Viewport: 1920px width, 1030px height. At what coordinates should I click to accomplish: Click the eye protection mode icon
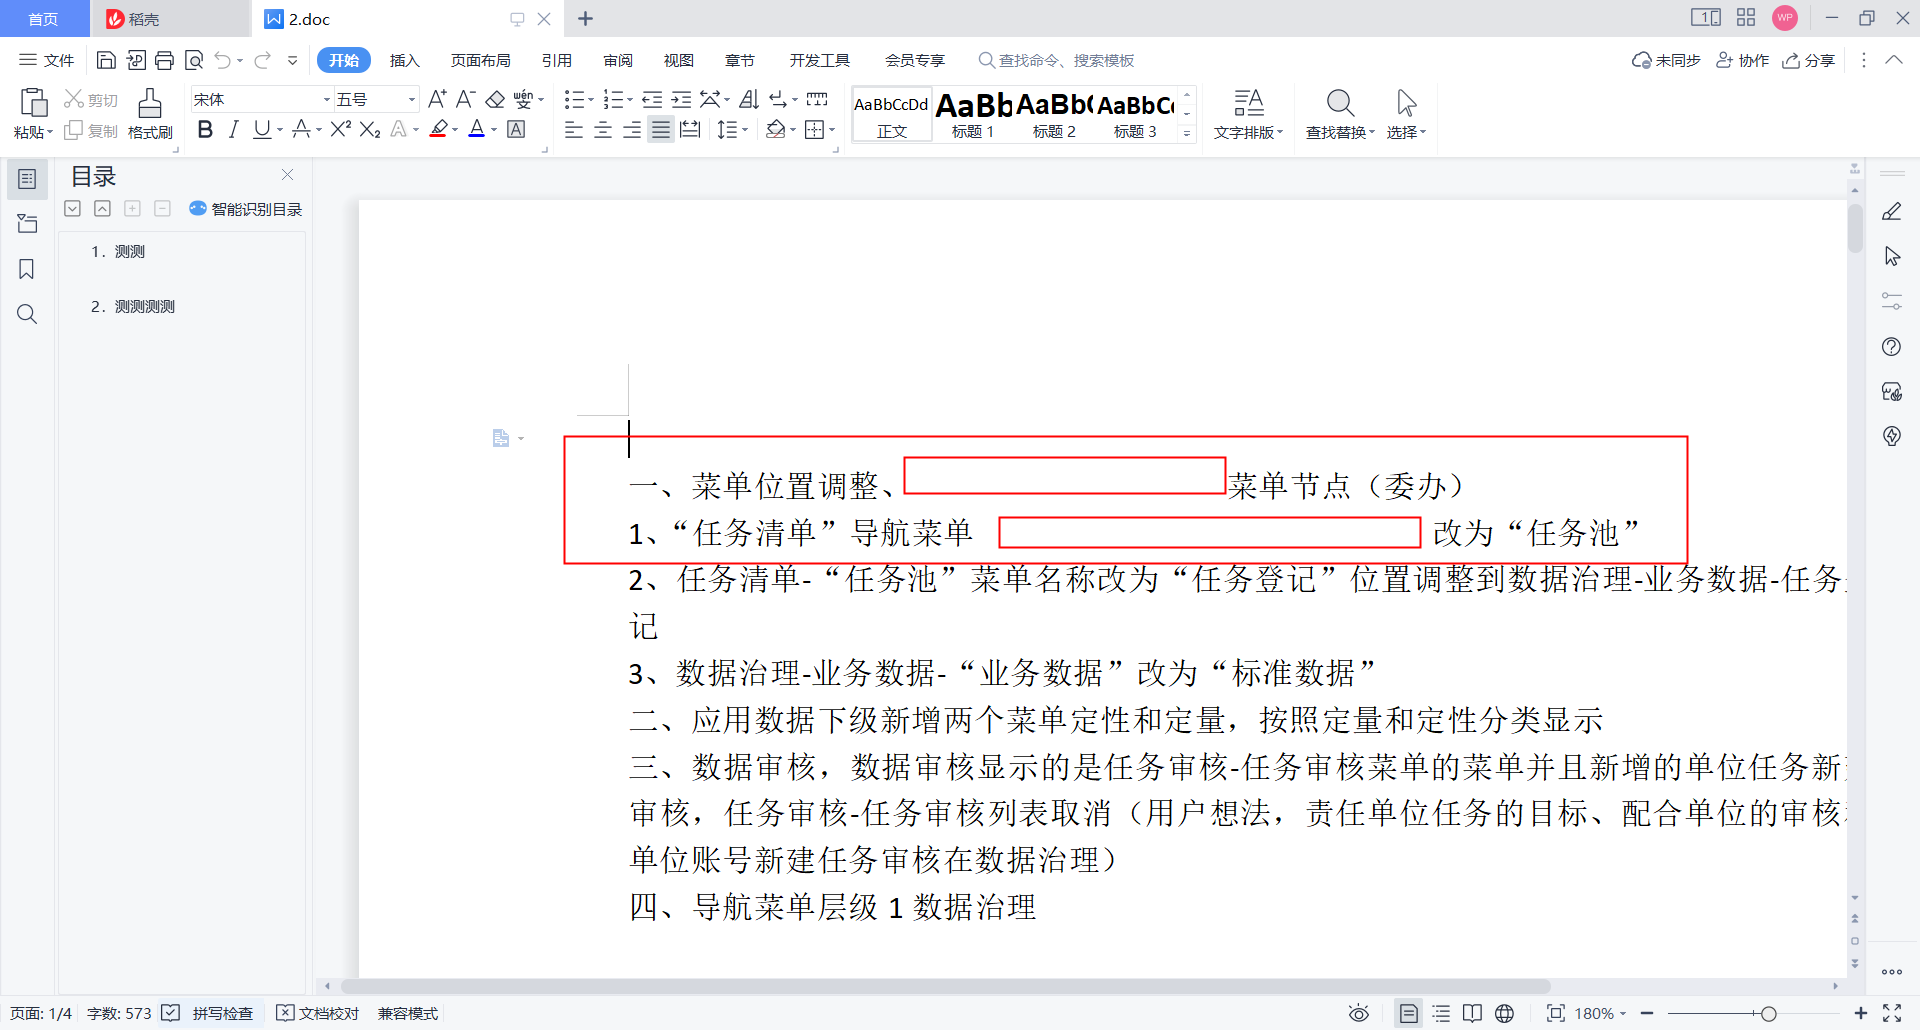point(1358,1013)
